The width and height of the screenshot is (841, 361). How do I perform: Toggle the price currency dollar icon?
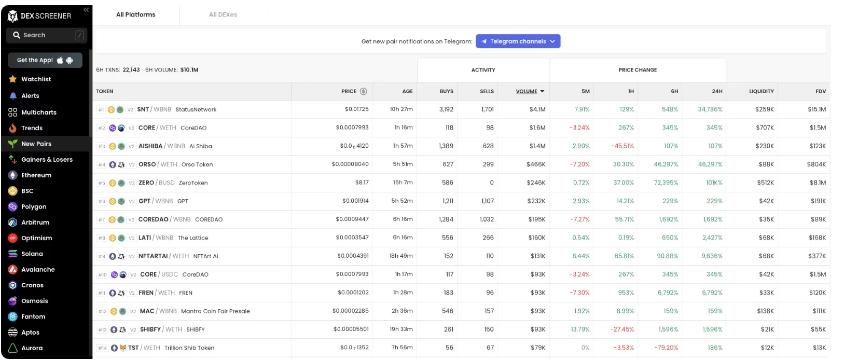363,91
